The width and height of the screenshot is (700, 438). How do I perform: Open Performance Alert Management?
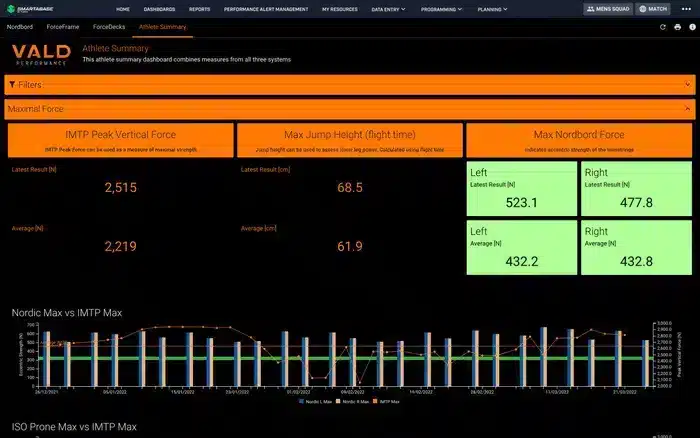266,9
